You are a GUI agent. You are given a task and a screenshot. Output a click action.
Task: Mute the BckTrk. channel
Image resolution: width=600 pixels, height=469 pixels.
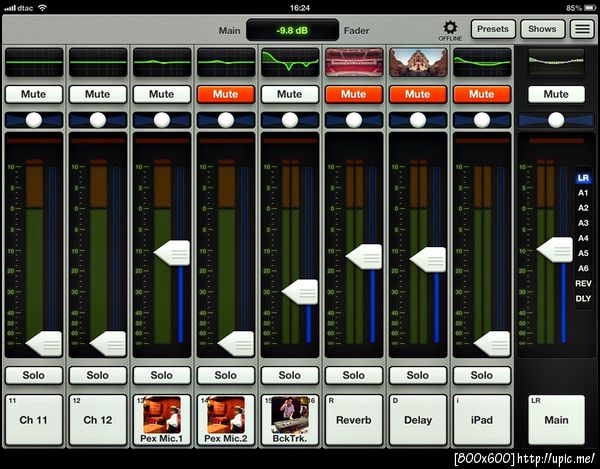[x=290, y=94]
